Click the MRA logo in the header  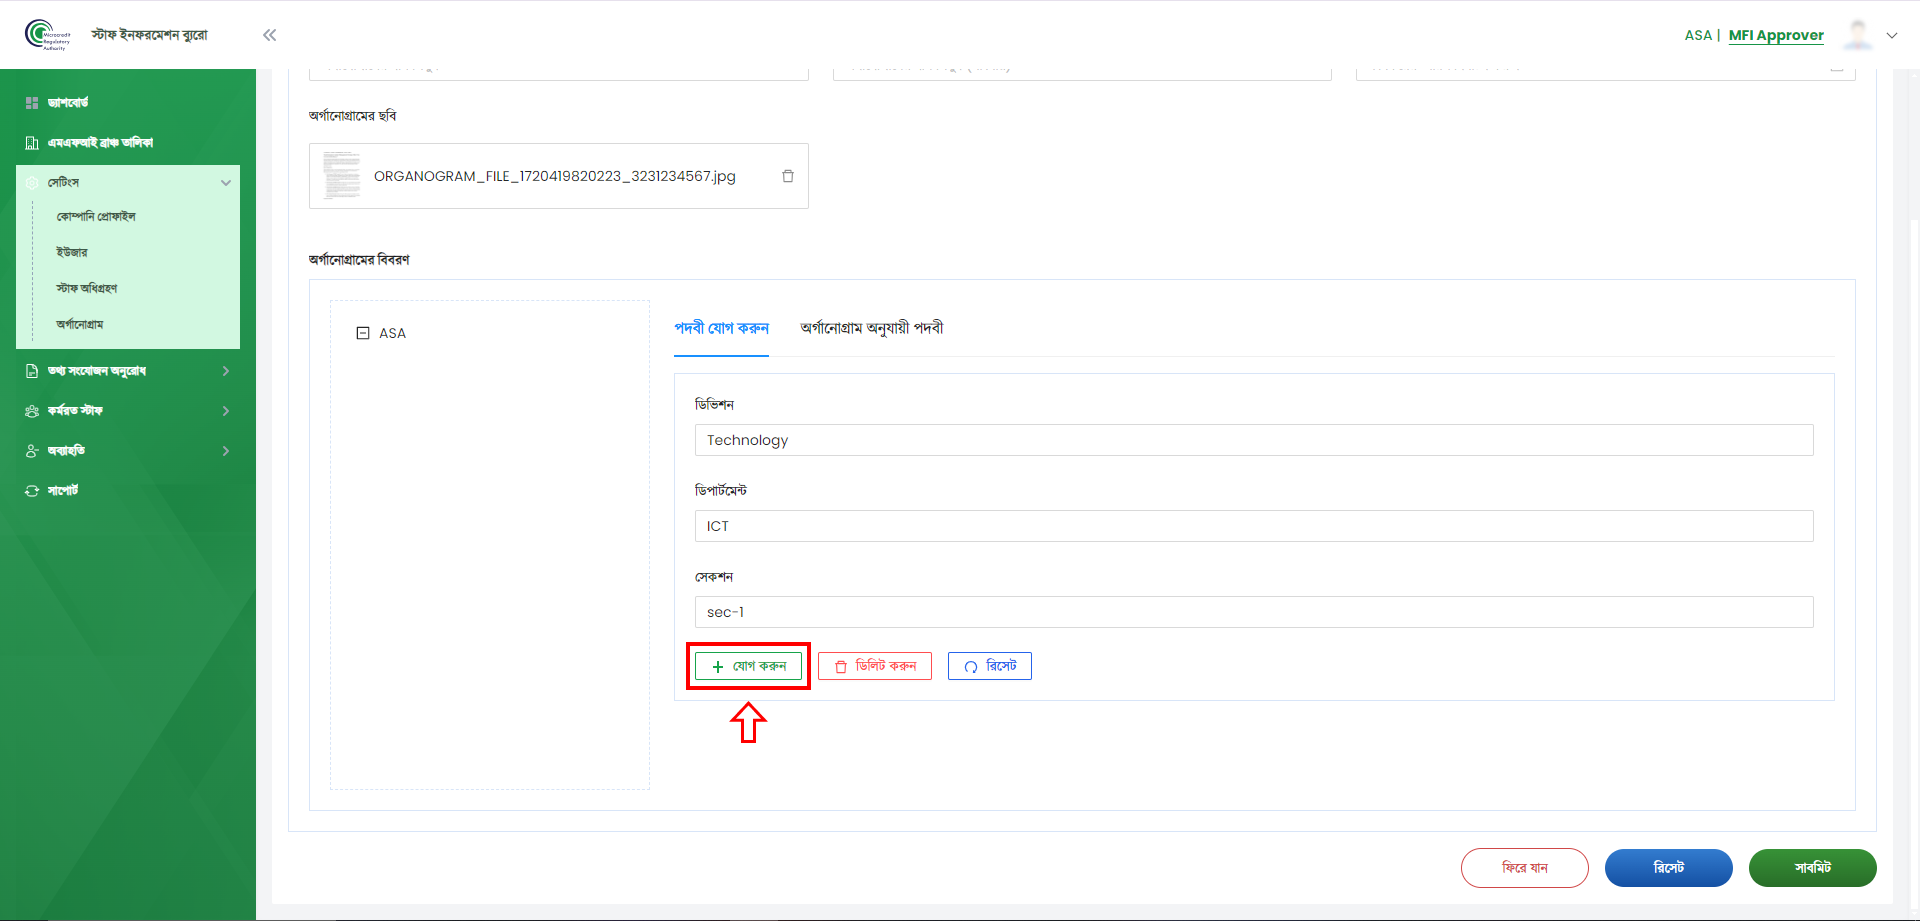(x=47, y=34)
